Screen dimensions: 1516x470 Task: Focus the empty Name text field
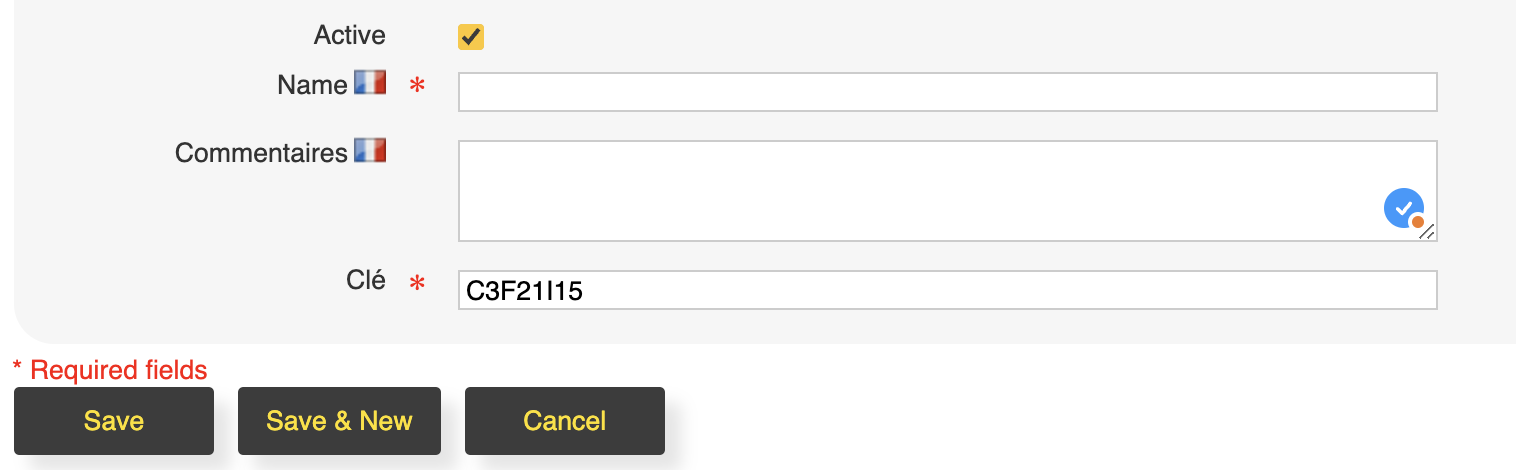947,92
